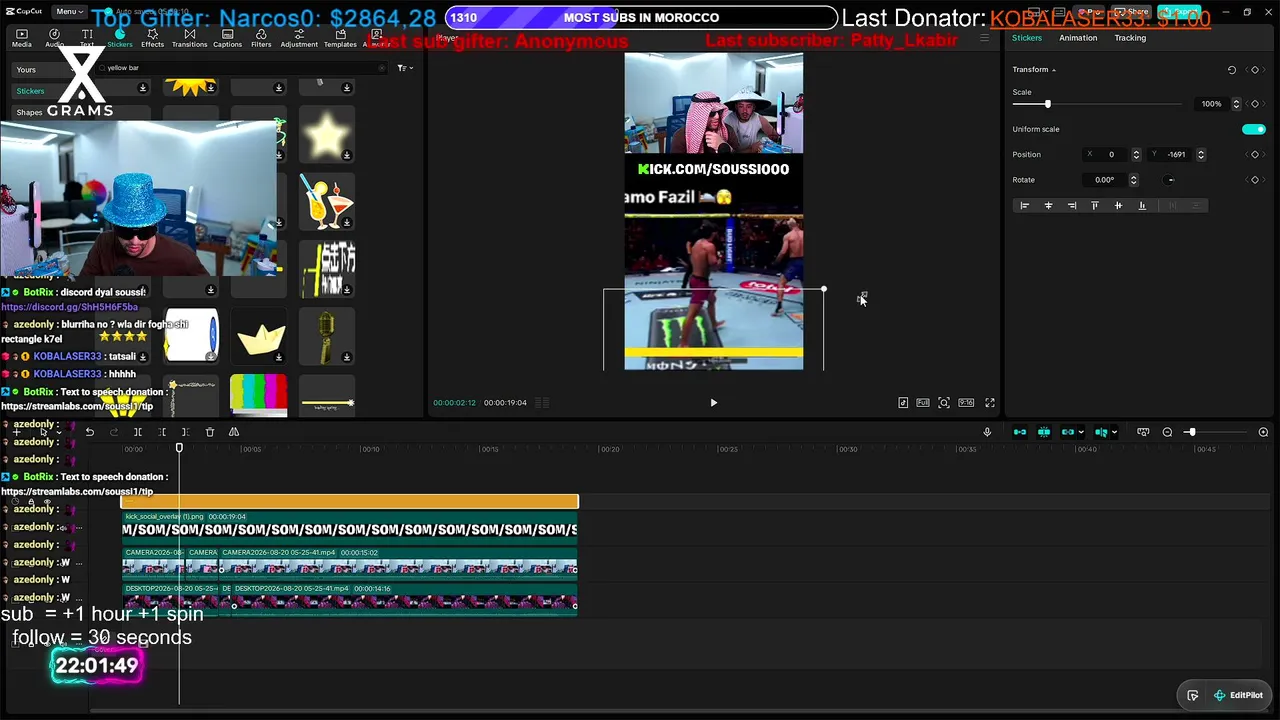1280x720 pixels.
Task: Select the orange sticker clip on the timeline
Action: click(x=350, y=501)
